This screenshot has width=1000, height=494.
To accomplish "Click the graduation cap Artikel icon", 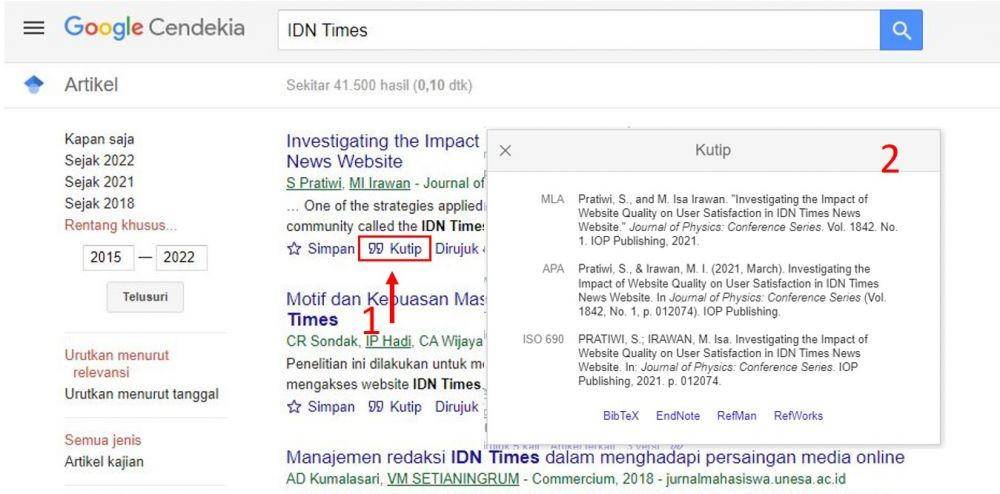I will click(x=34, y=84).
